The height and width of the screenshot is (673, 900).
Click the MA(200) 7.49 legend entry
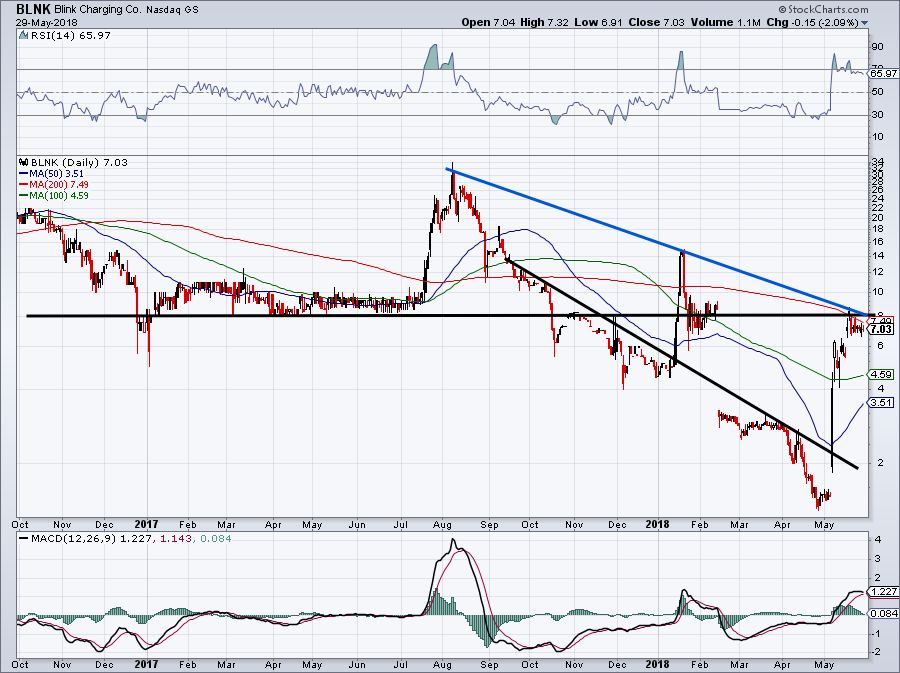click(x=54, y=184)
